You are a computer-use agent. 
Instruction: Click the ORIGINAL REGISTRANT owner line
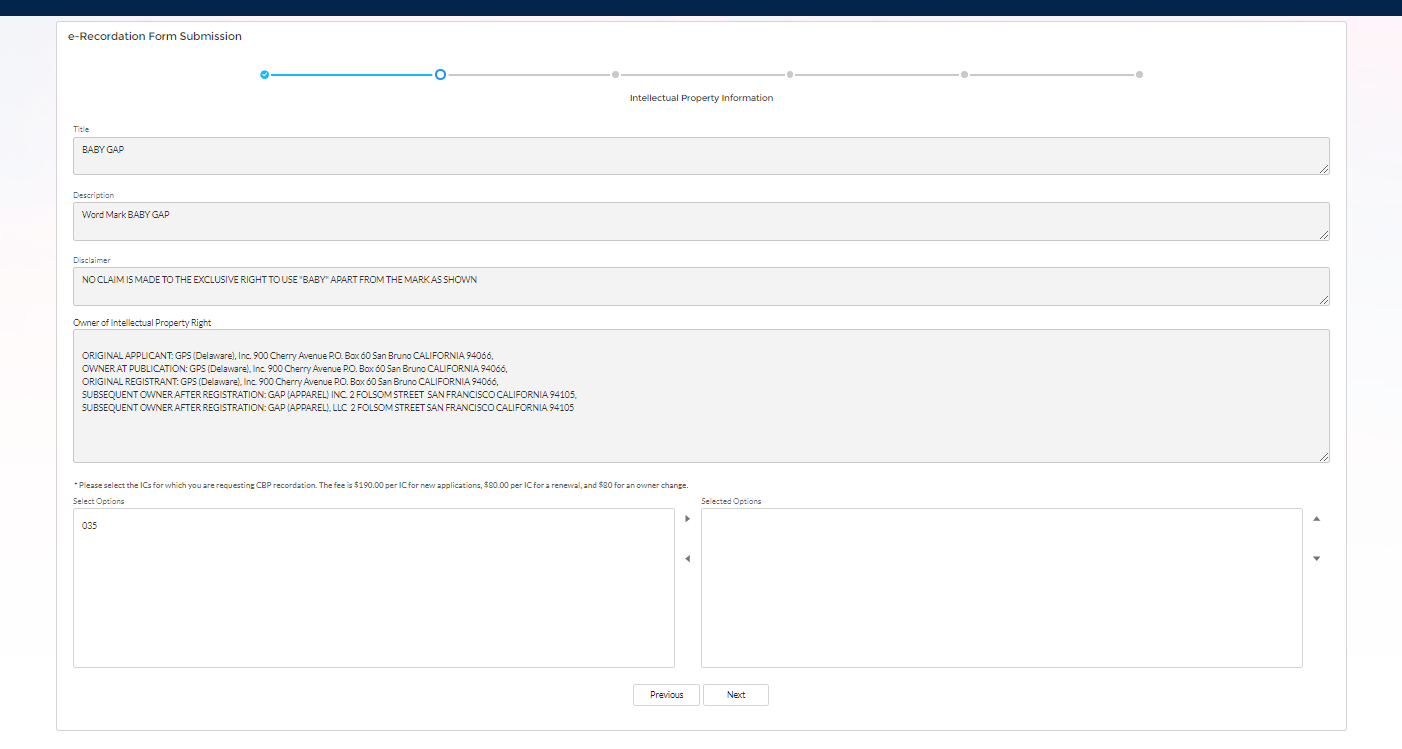tap(290, 382)
